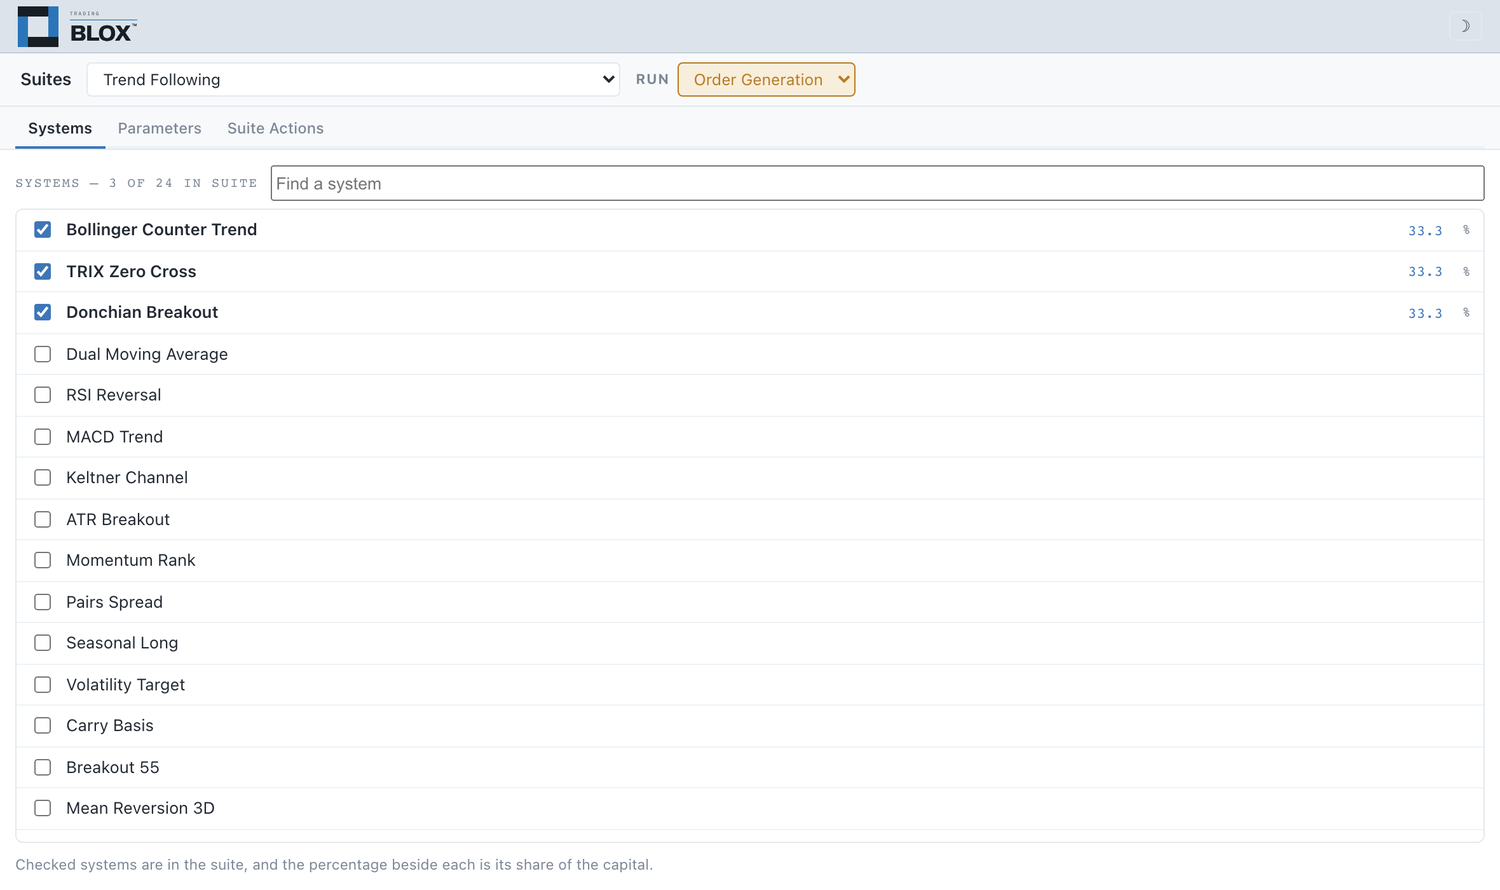Select the ATR Breakout label
1500x890 pixels.
coord(118,519)
